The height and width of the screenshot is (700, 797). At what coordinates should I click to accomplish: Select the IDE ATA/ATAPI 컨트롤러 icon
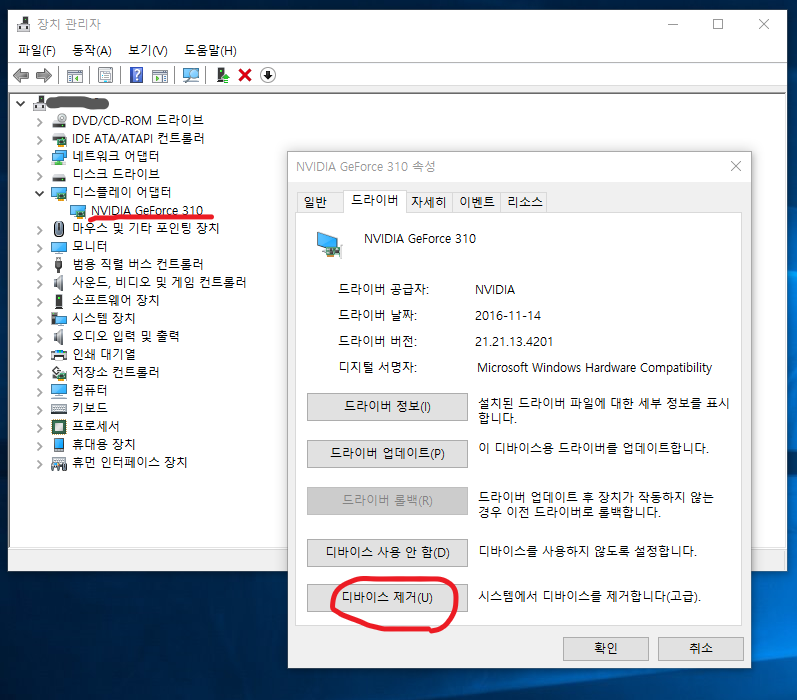(x=59, y=138)
